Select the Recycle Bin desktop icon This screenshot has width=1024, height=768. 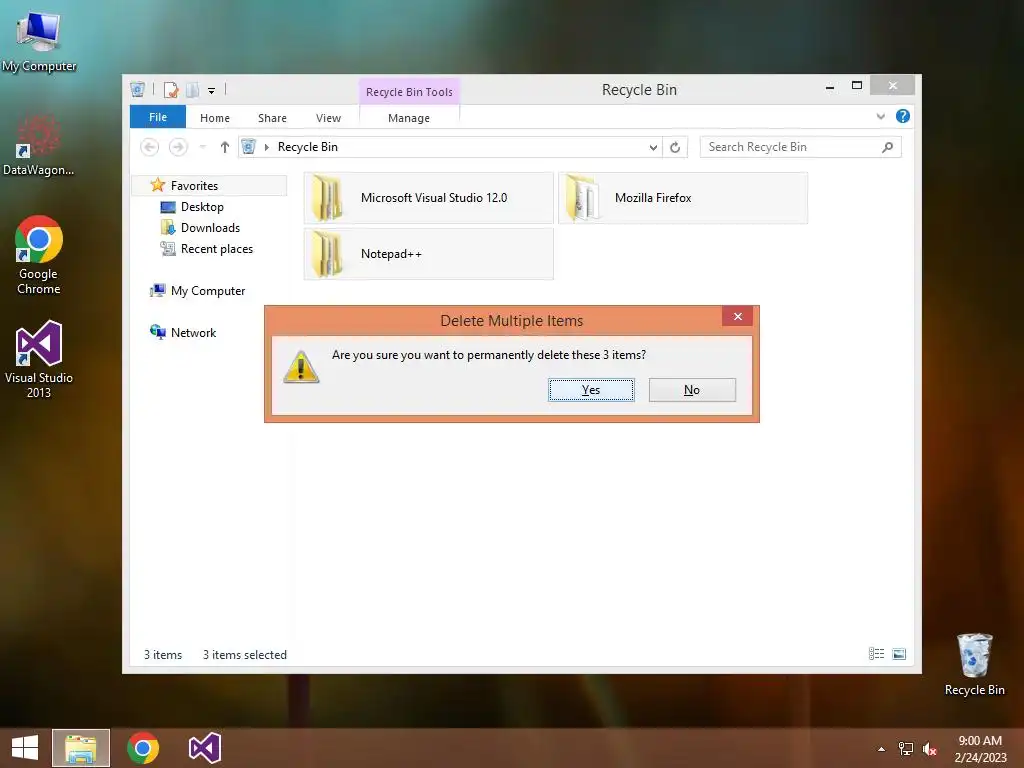[x=974, y=665]
